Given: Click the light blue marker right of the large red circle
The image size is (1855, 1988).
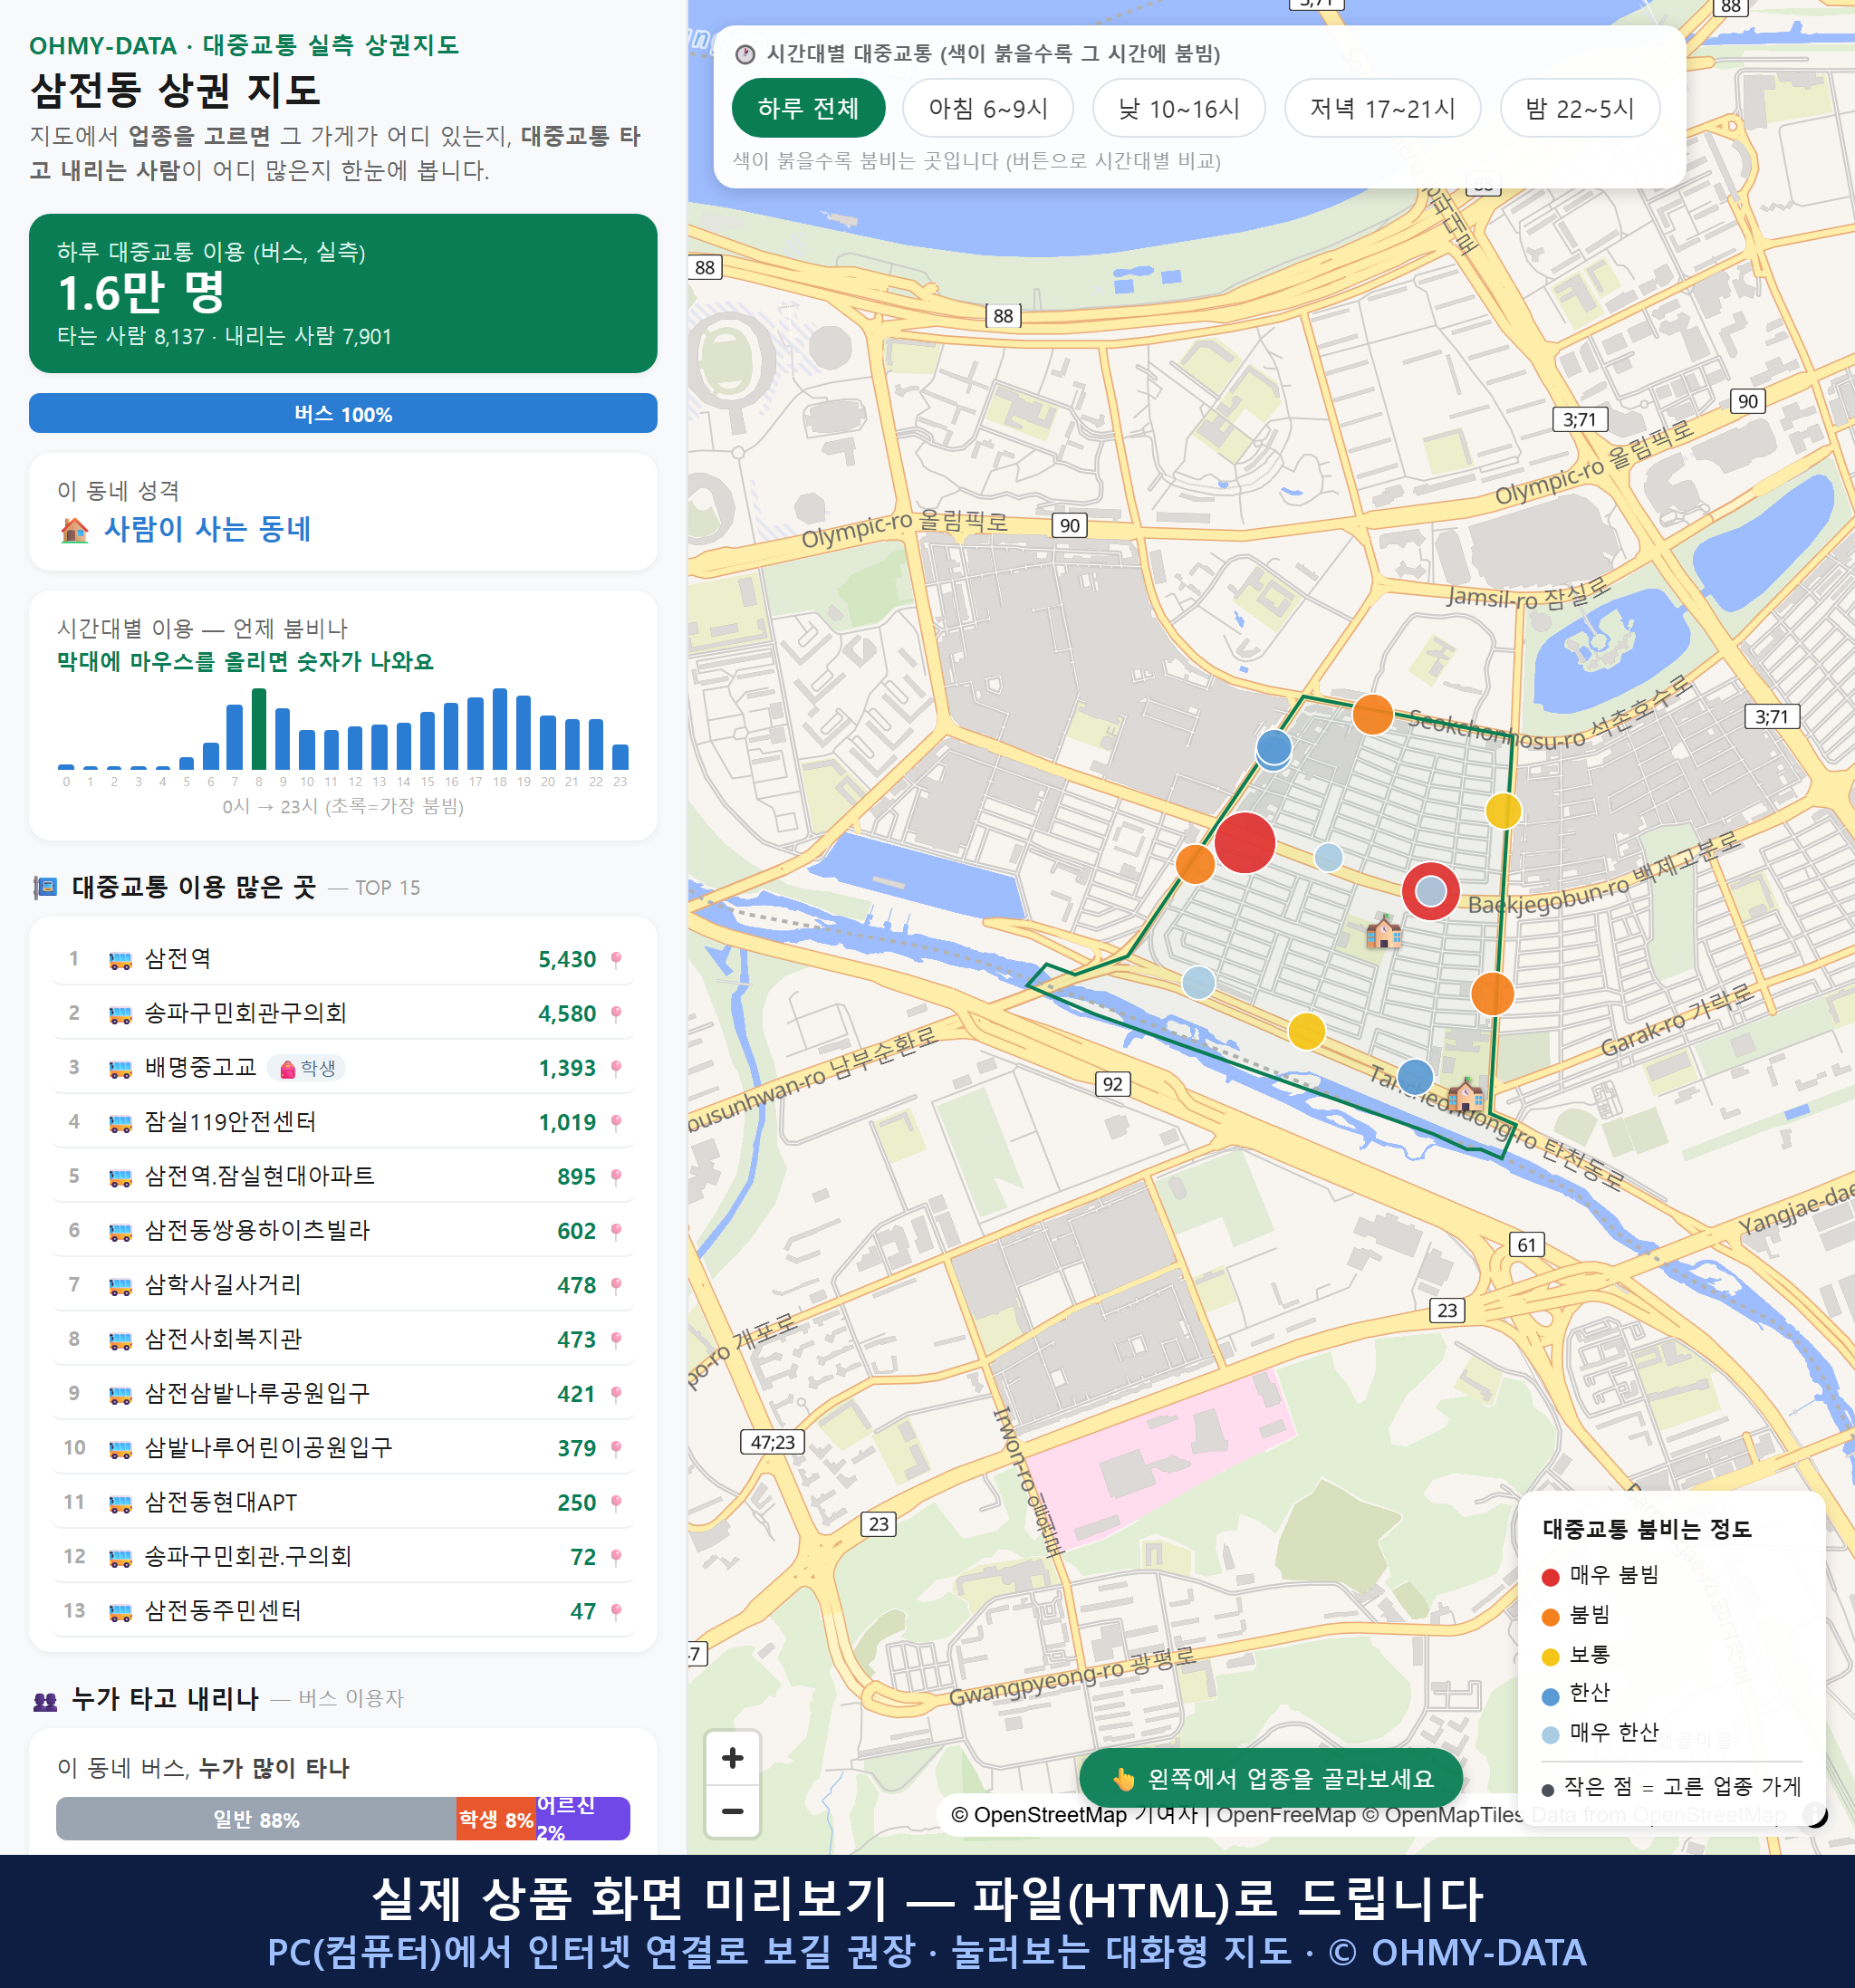Looking at the screenshot, I should point(1328,857).
